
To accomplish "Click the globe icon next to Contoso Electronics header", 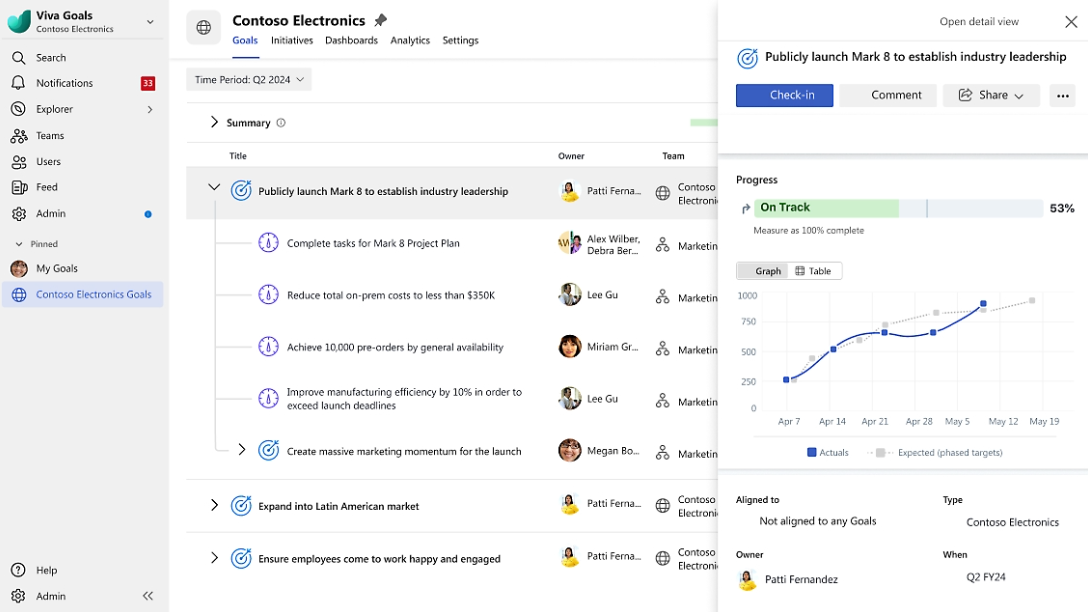I will 203,28.
